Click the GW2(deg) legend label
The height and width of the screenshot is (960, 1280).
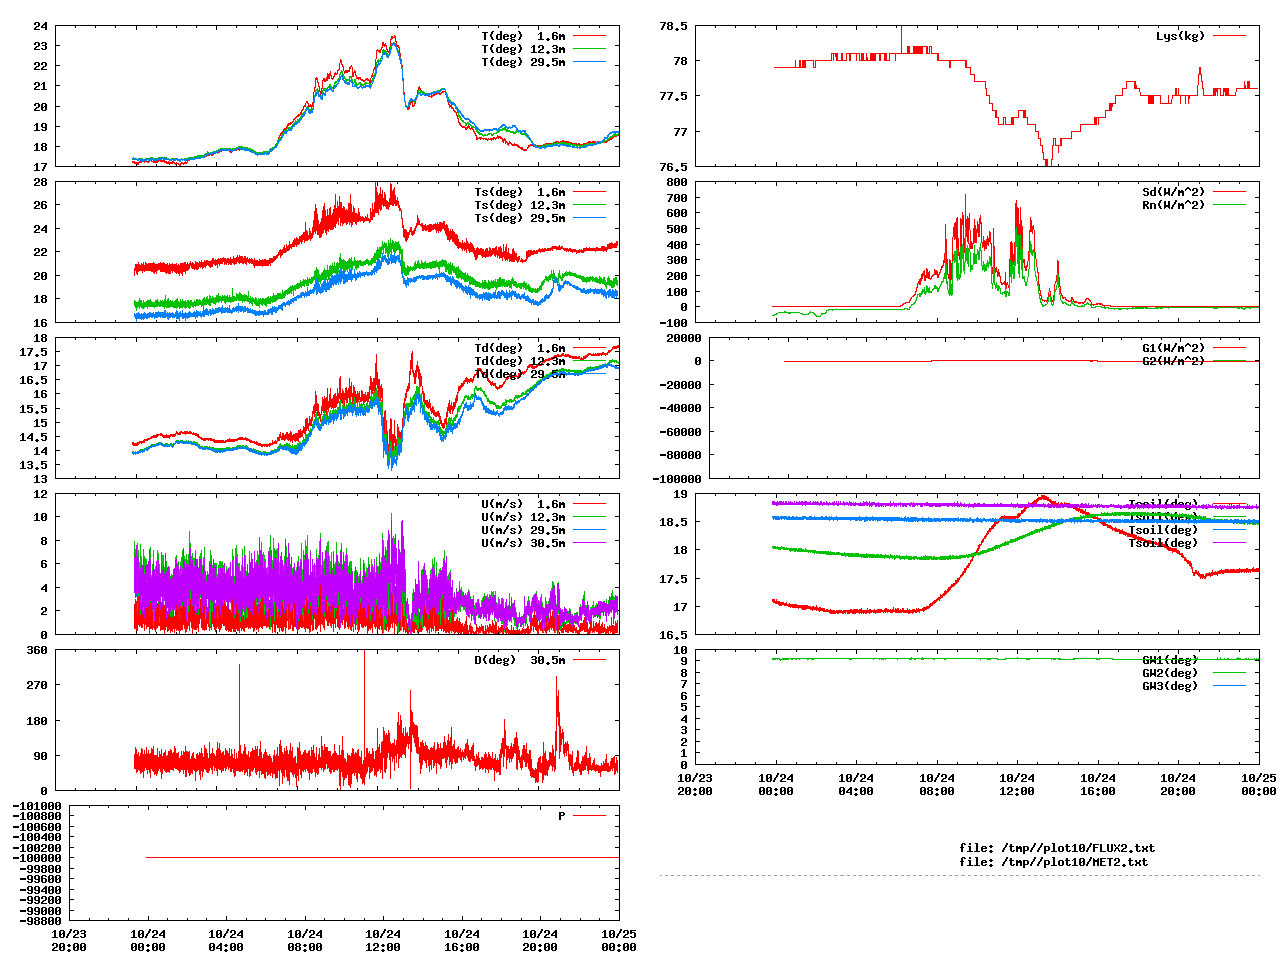pos(1169,673)
